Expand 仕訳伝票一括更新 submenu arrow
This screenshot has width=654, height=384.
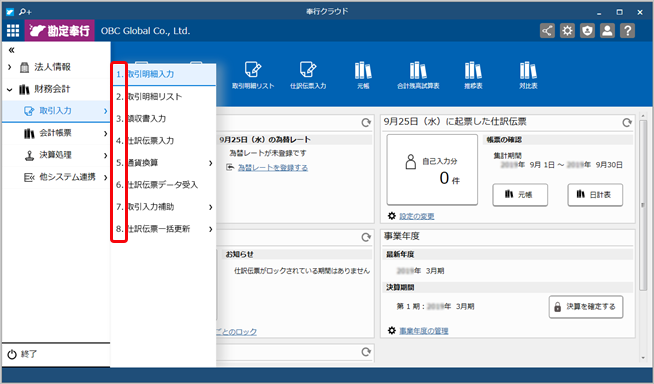[x=211, y=229]
